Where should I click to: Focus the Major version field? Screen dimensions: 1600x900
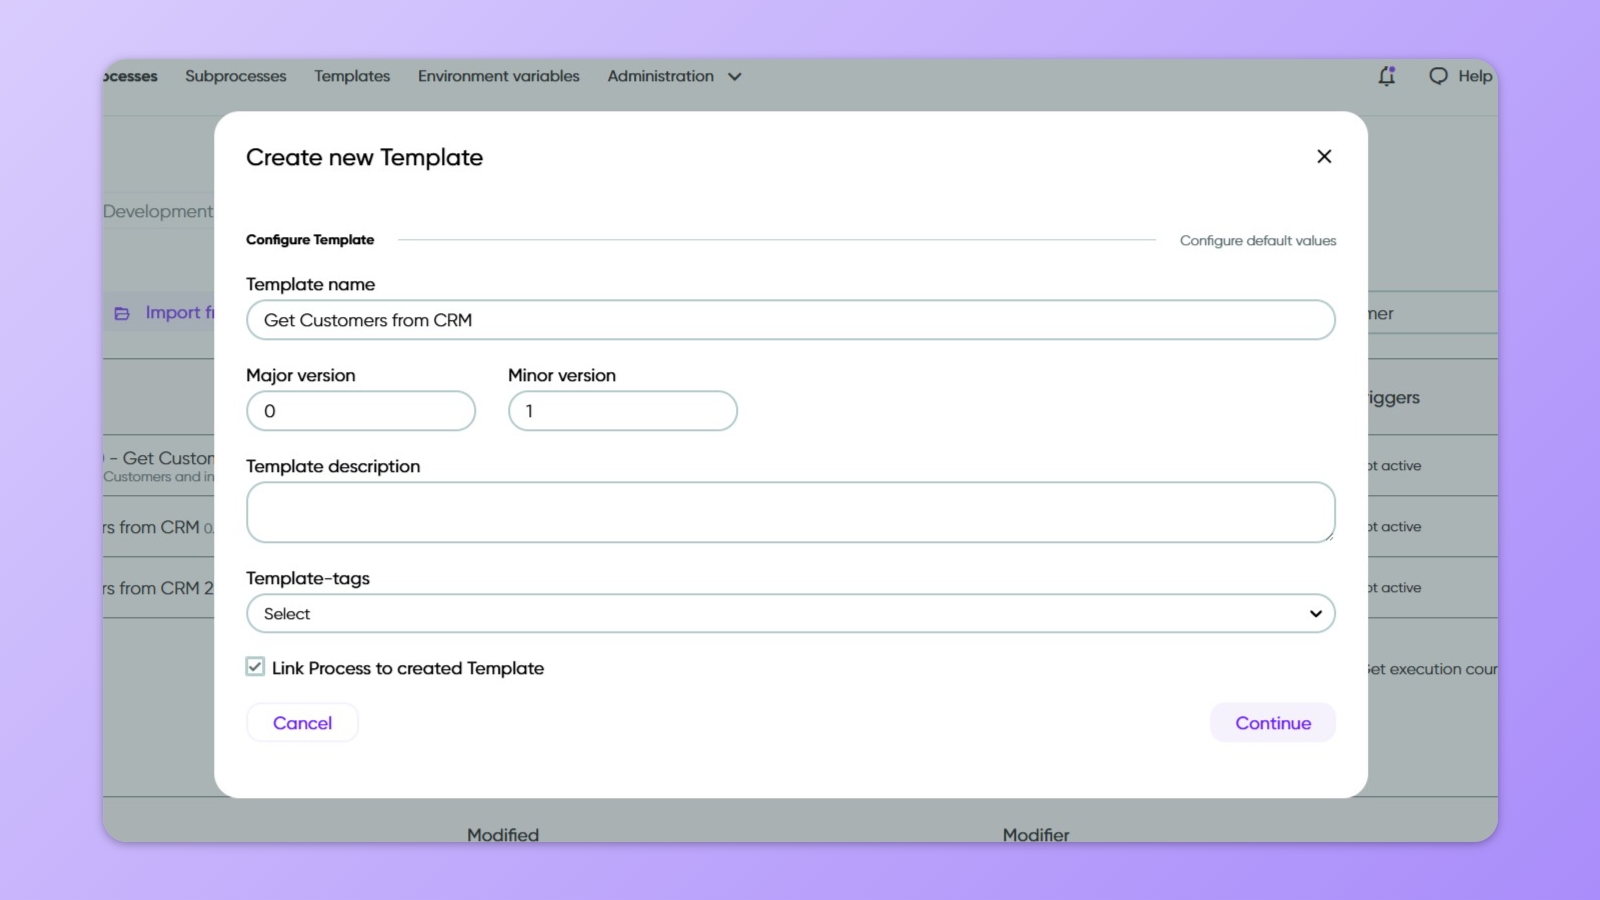point(361,411)
